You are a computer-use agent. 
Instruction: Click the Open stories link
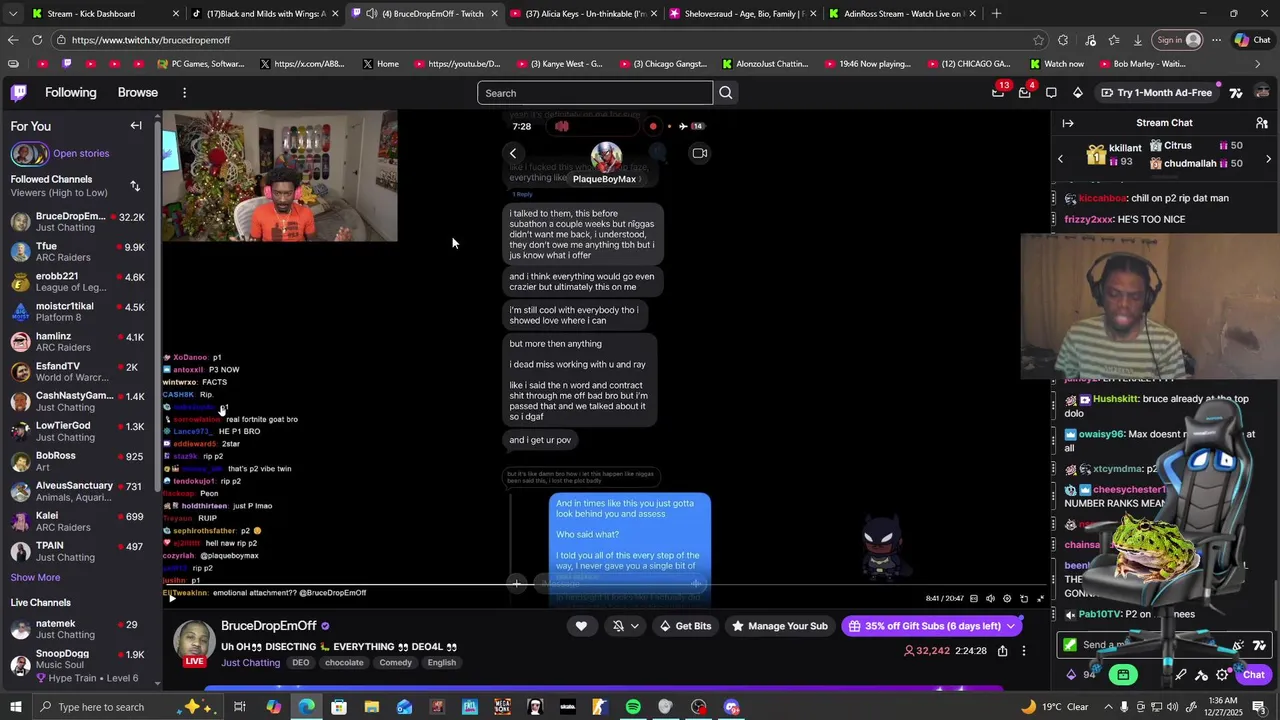click(x=81, y=153)
